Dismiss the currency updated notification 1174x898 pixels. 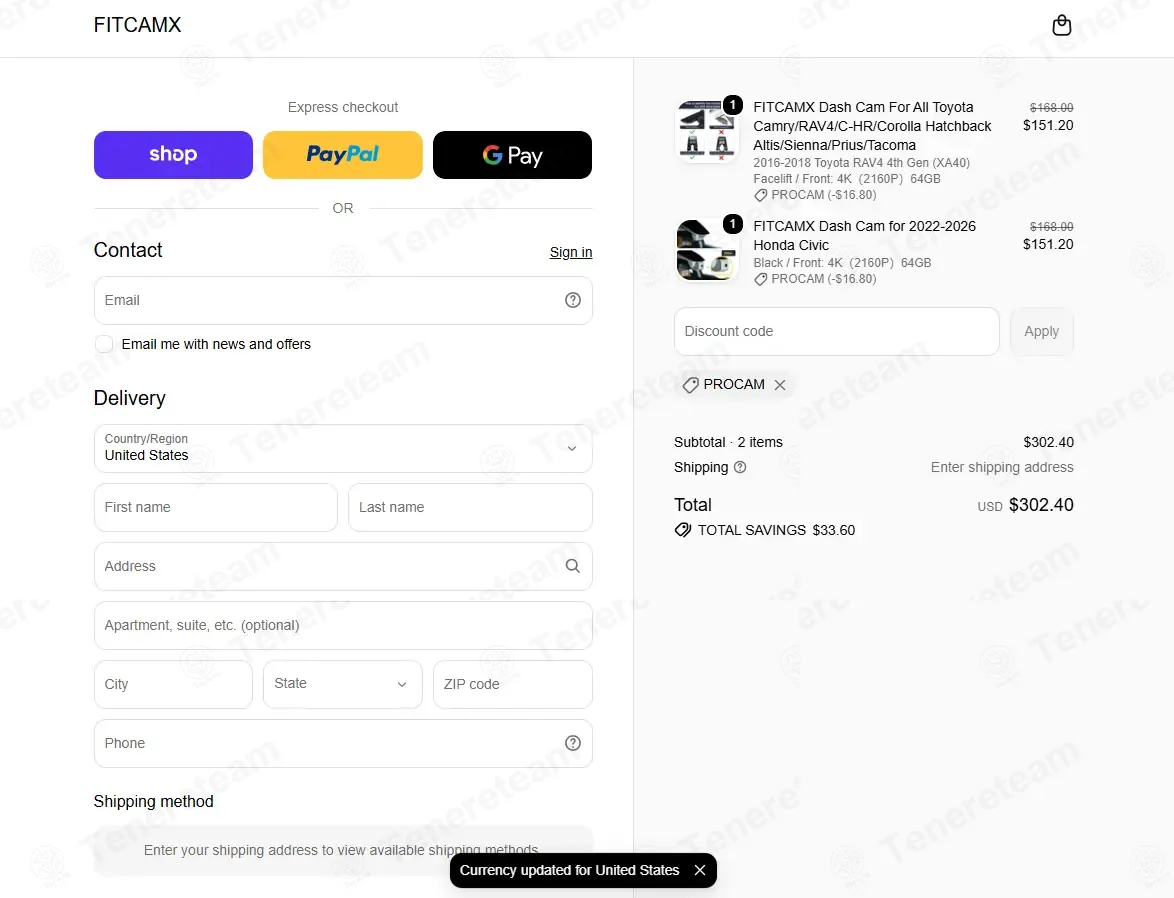click(700, 870)
